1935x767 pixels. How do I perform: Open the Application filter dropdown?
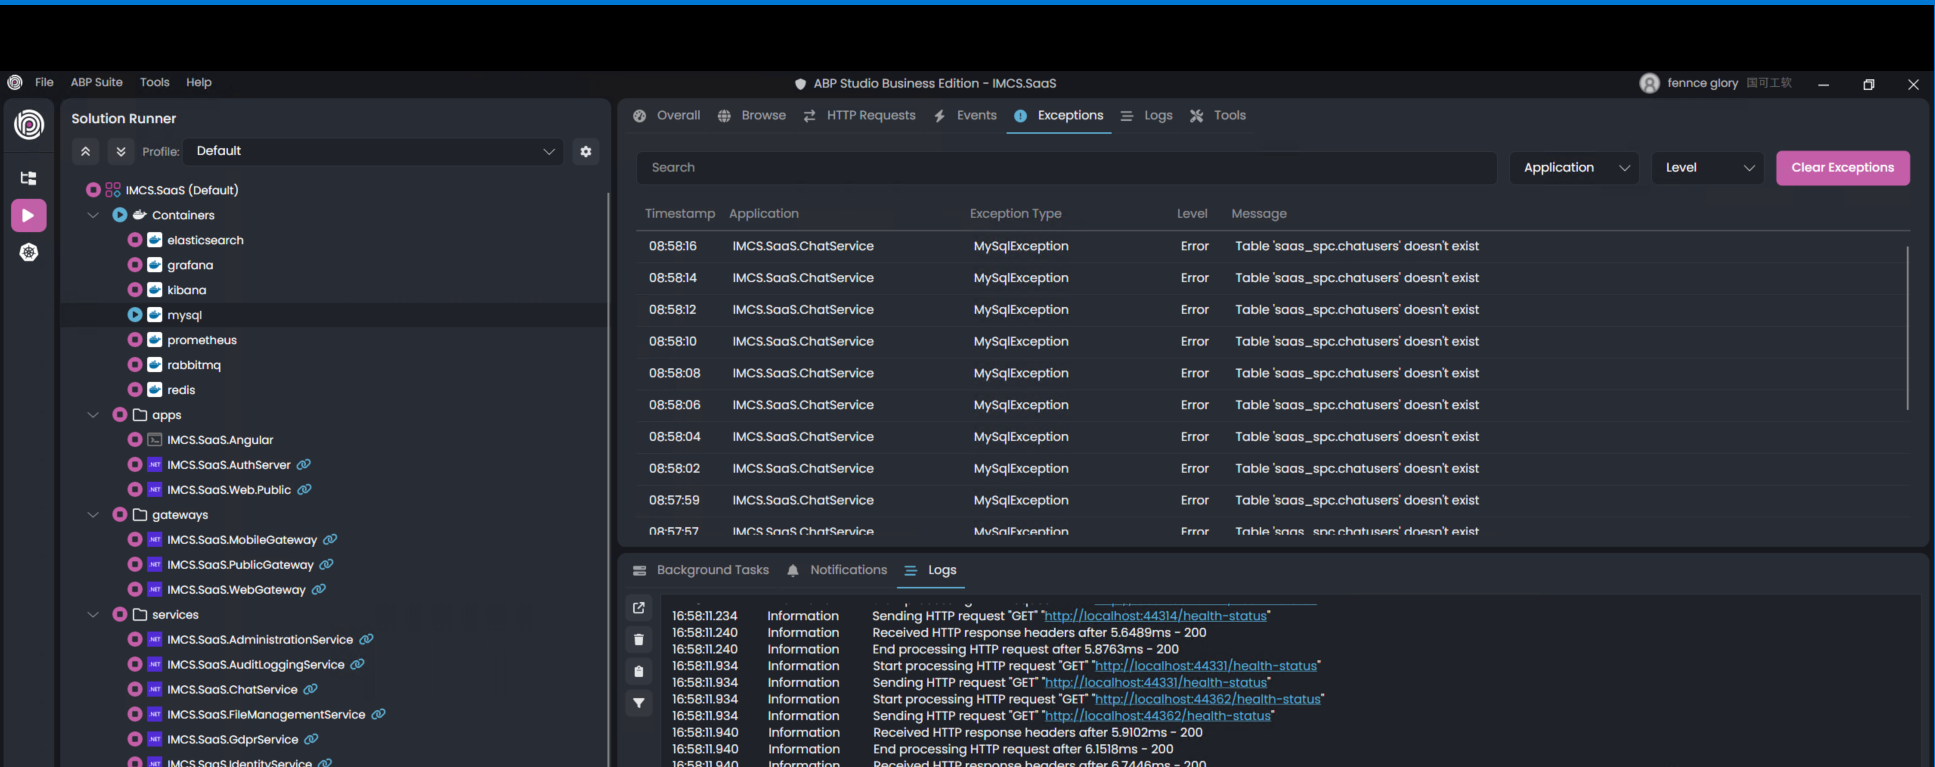coord(1575,168)
